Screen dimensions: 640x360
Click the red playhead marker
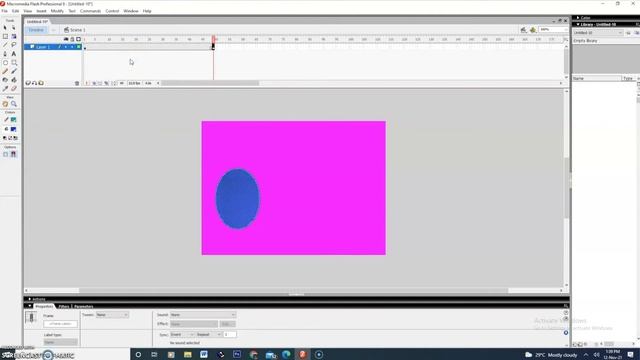coord(213,39)
